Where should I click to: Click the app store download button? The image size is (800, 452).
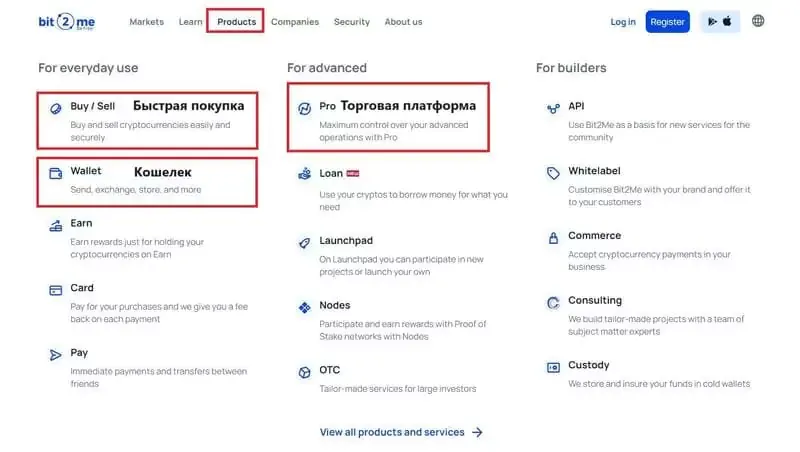(719, 22)
